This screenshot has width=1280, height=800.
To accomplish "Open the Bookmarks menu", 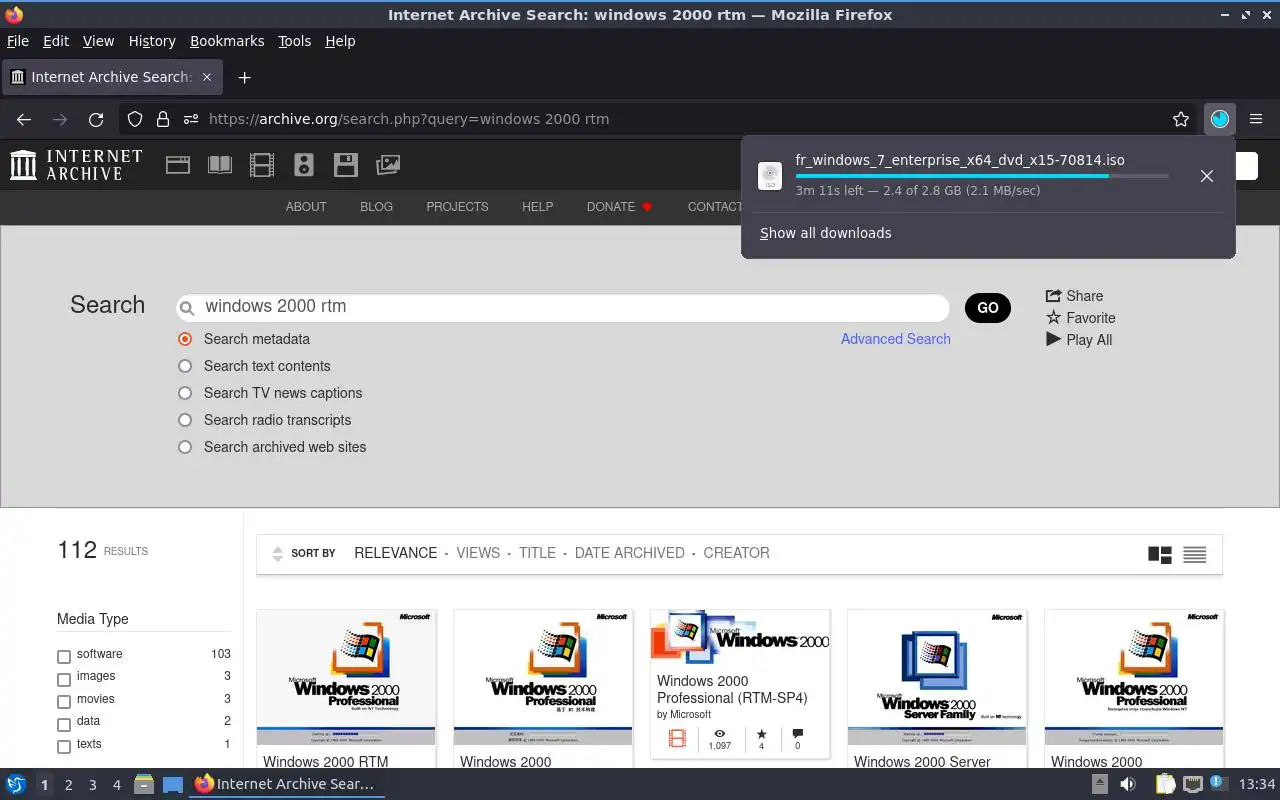I will point(227,41).
